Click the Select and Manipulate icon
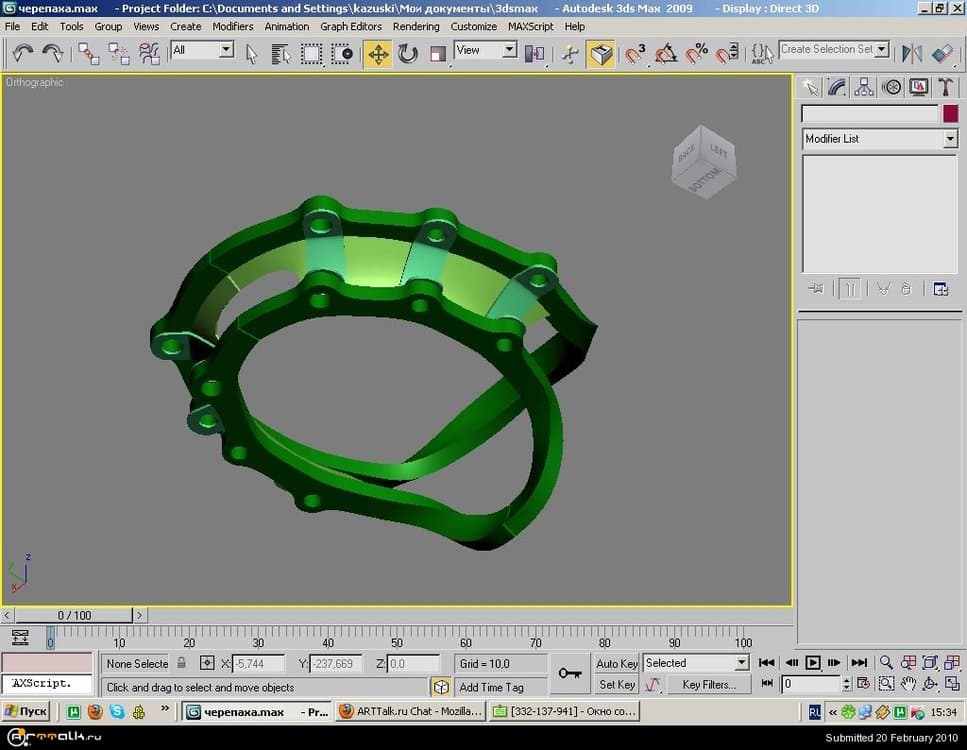This screenshot has width=967, height=750. click(x=570, y=54)
